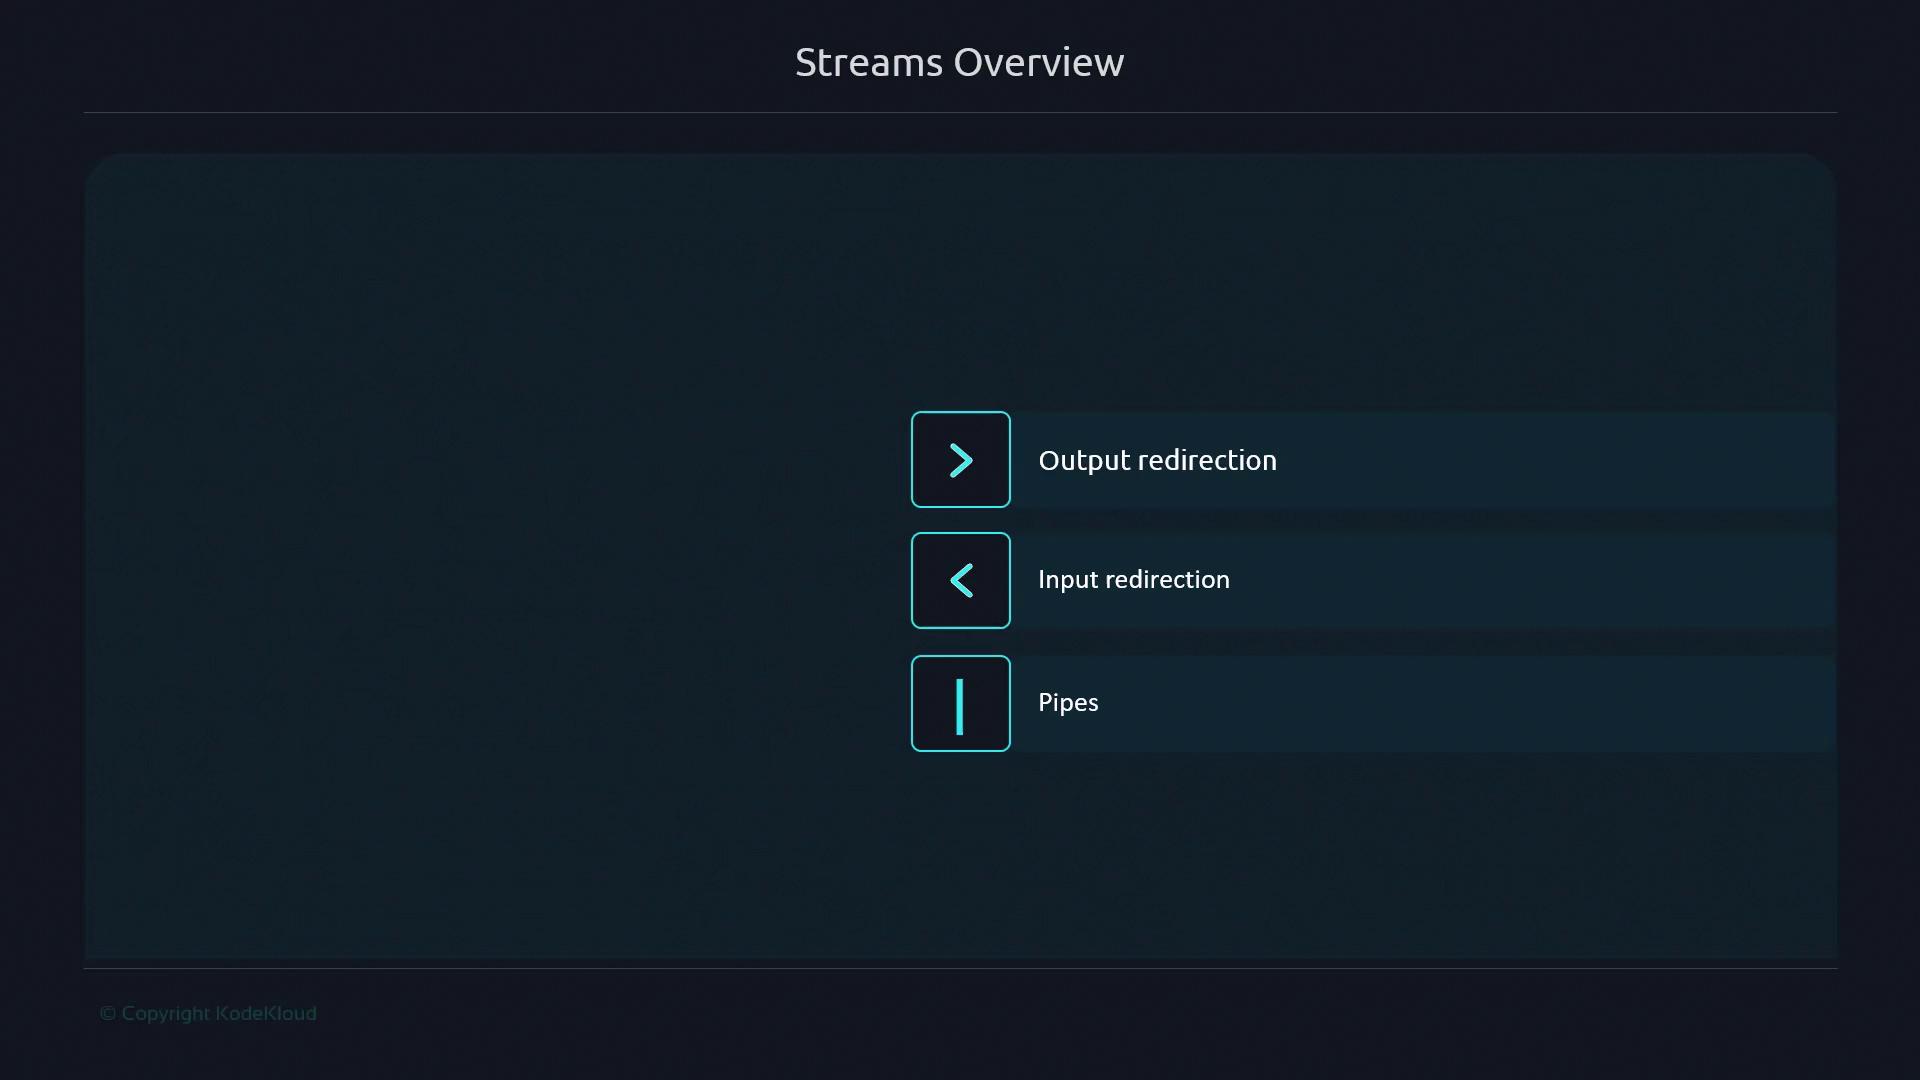Click the © symbol in the footer
Screen dimensions: 1920x1080
click(x=107, y=1014)
